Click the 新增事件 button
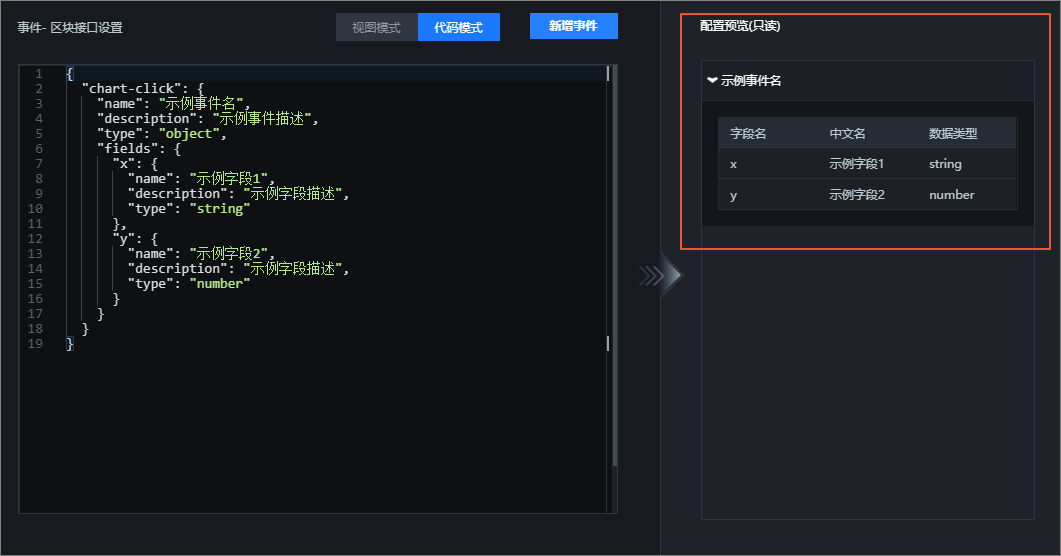This screenshot has height=556, width=1061. tap(574, 26)
